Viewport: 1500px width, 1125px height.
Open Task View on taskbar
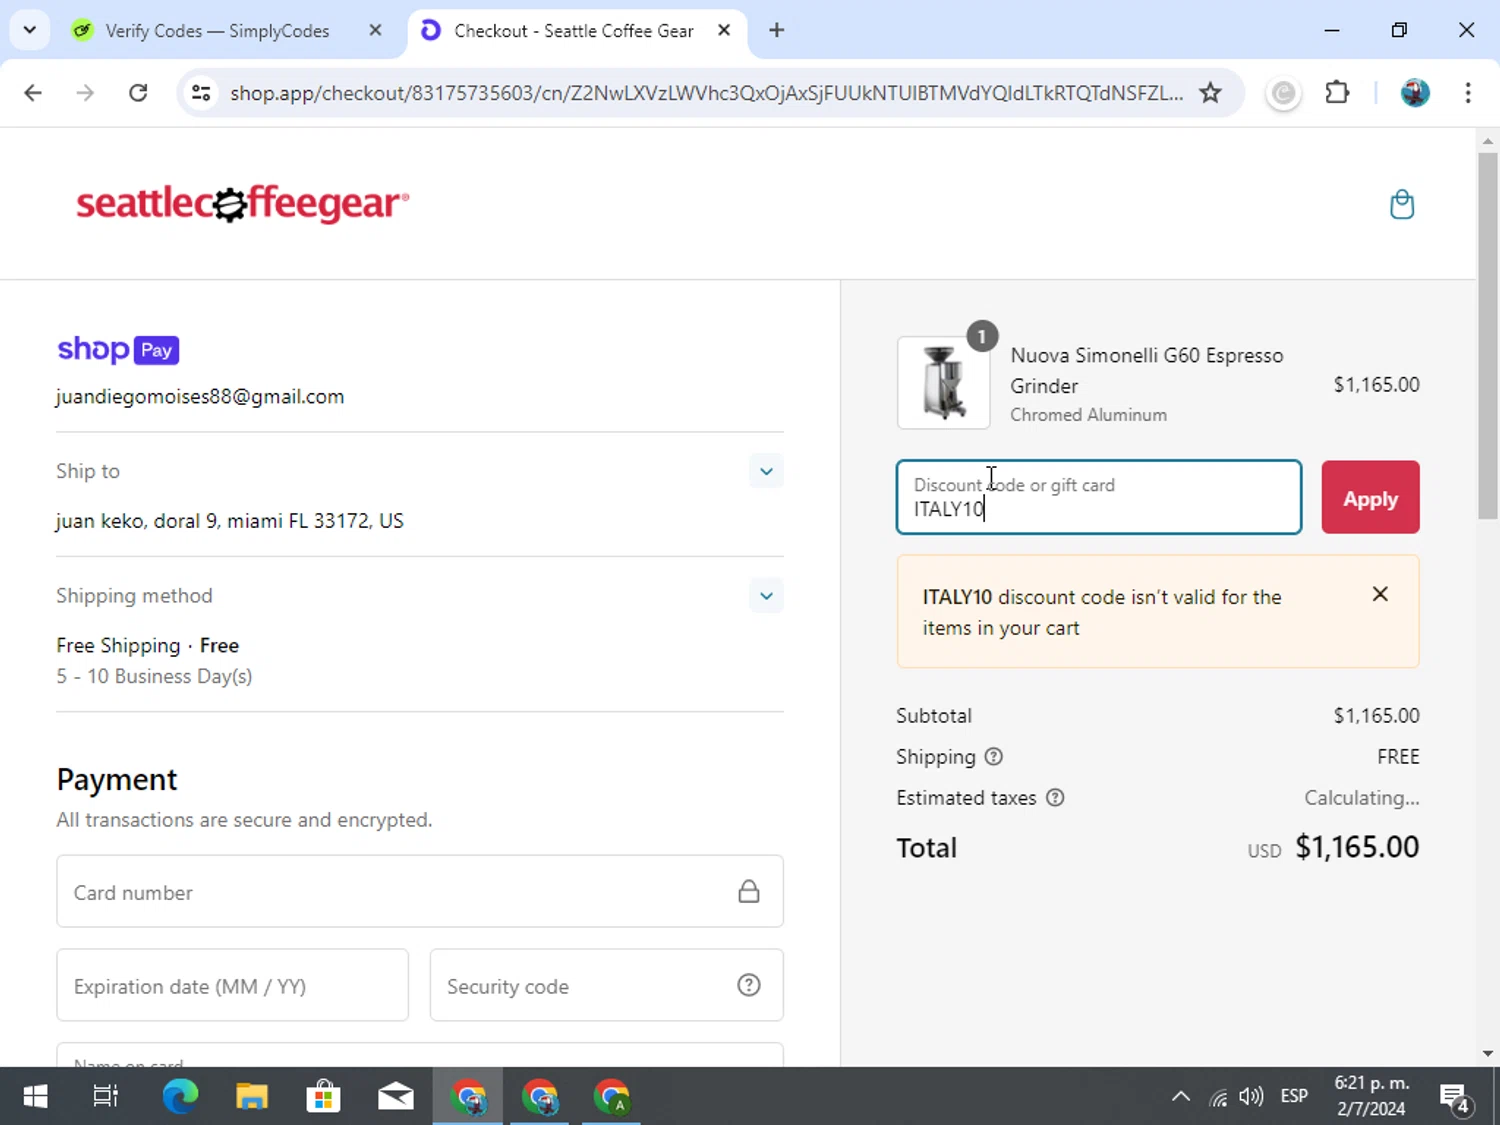click(105, 1097)
